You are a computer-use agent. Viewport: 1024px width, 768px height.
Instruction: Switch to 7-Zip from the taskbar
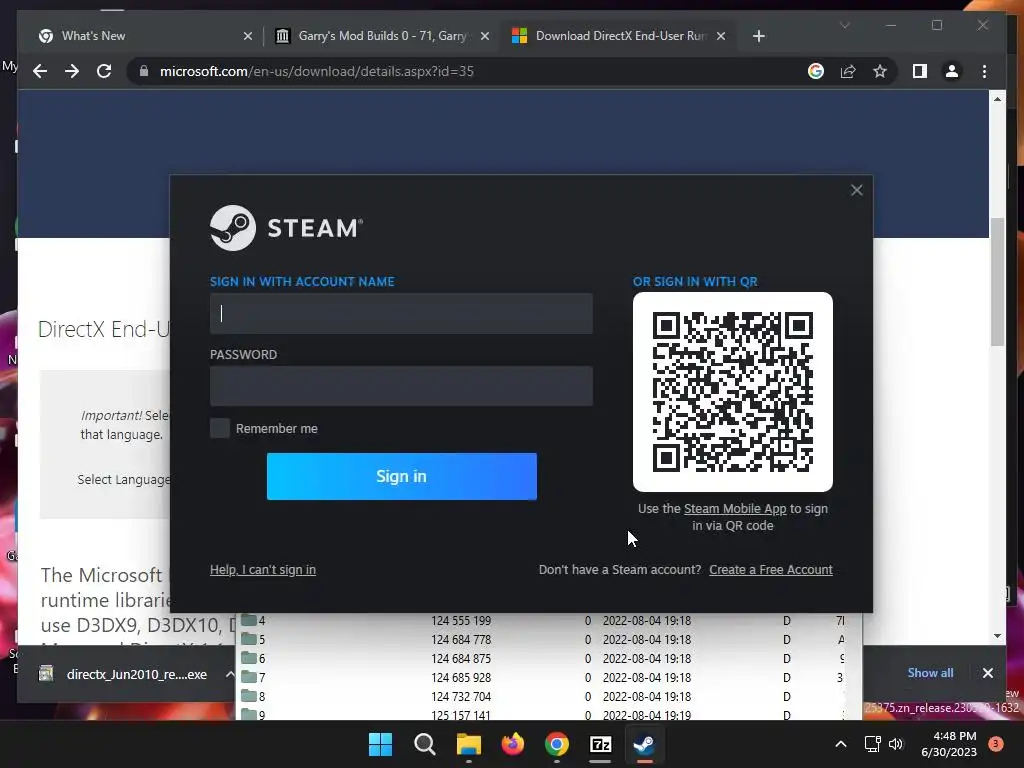600,744
